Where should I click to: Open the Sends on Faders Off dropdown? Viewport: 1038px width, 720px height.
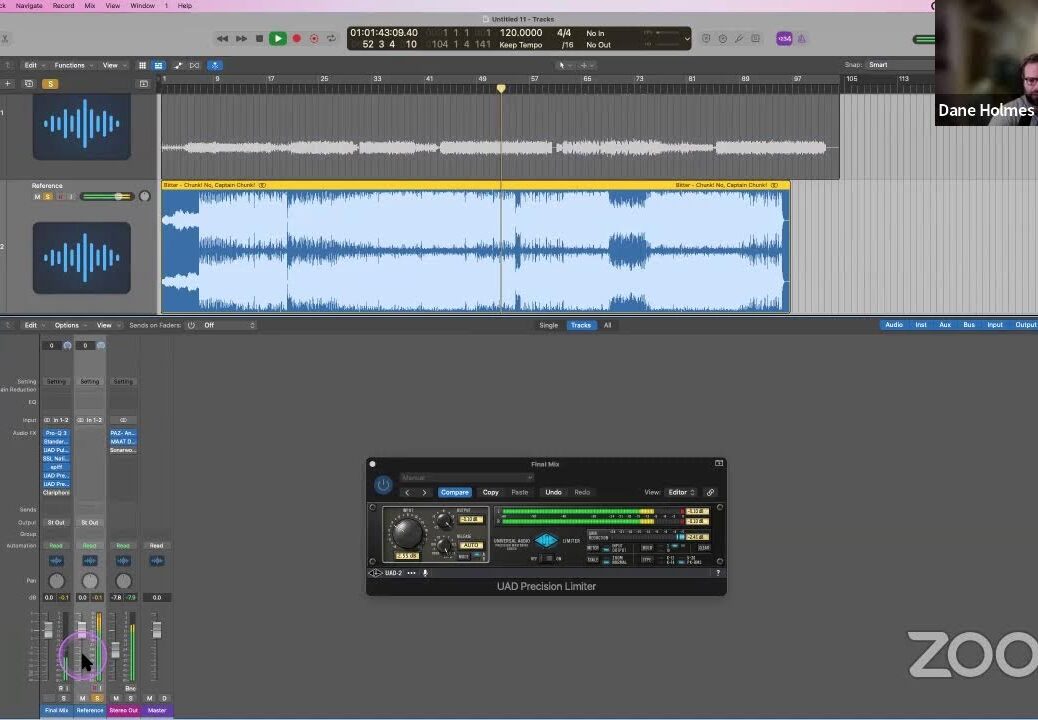click(229, 326)
